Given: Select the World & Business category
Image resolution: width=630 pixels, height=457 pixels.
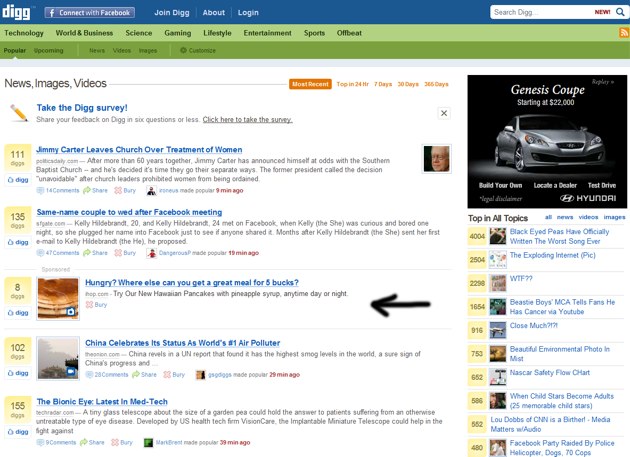Looking at the screenshot, I should click(x=84, y=33).
